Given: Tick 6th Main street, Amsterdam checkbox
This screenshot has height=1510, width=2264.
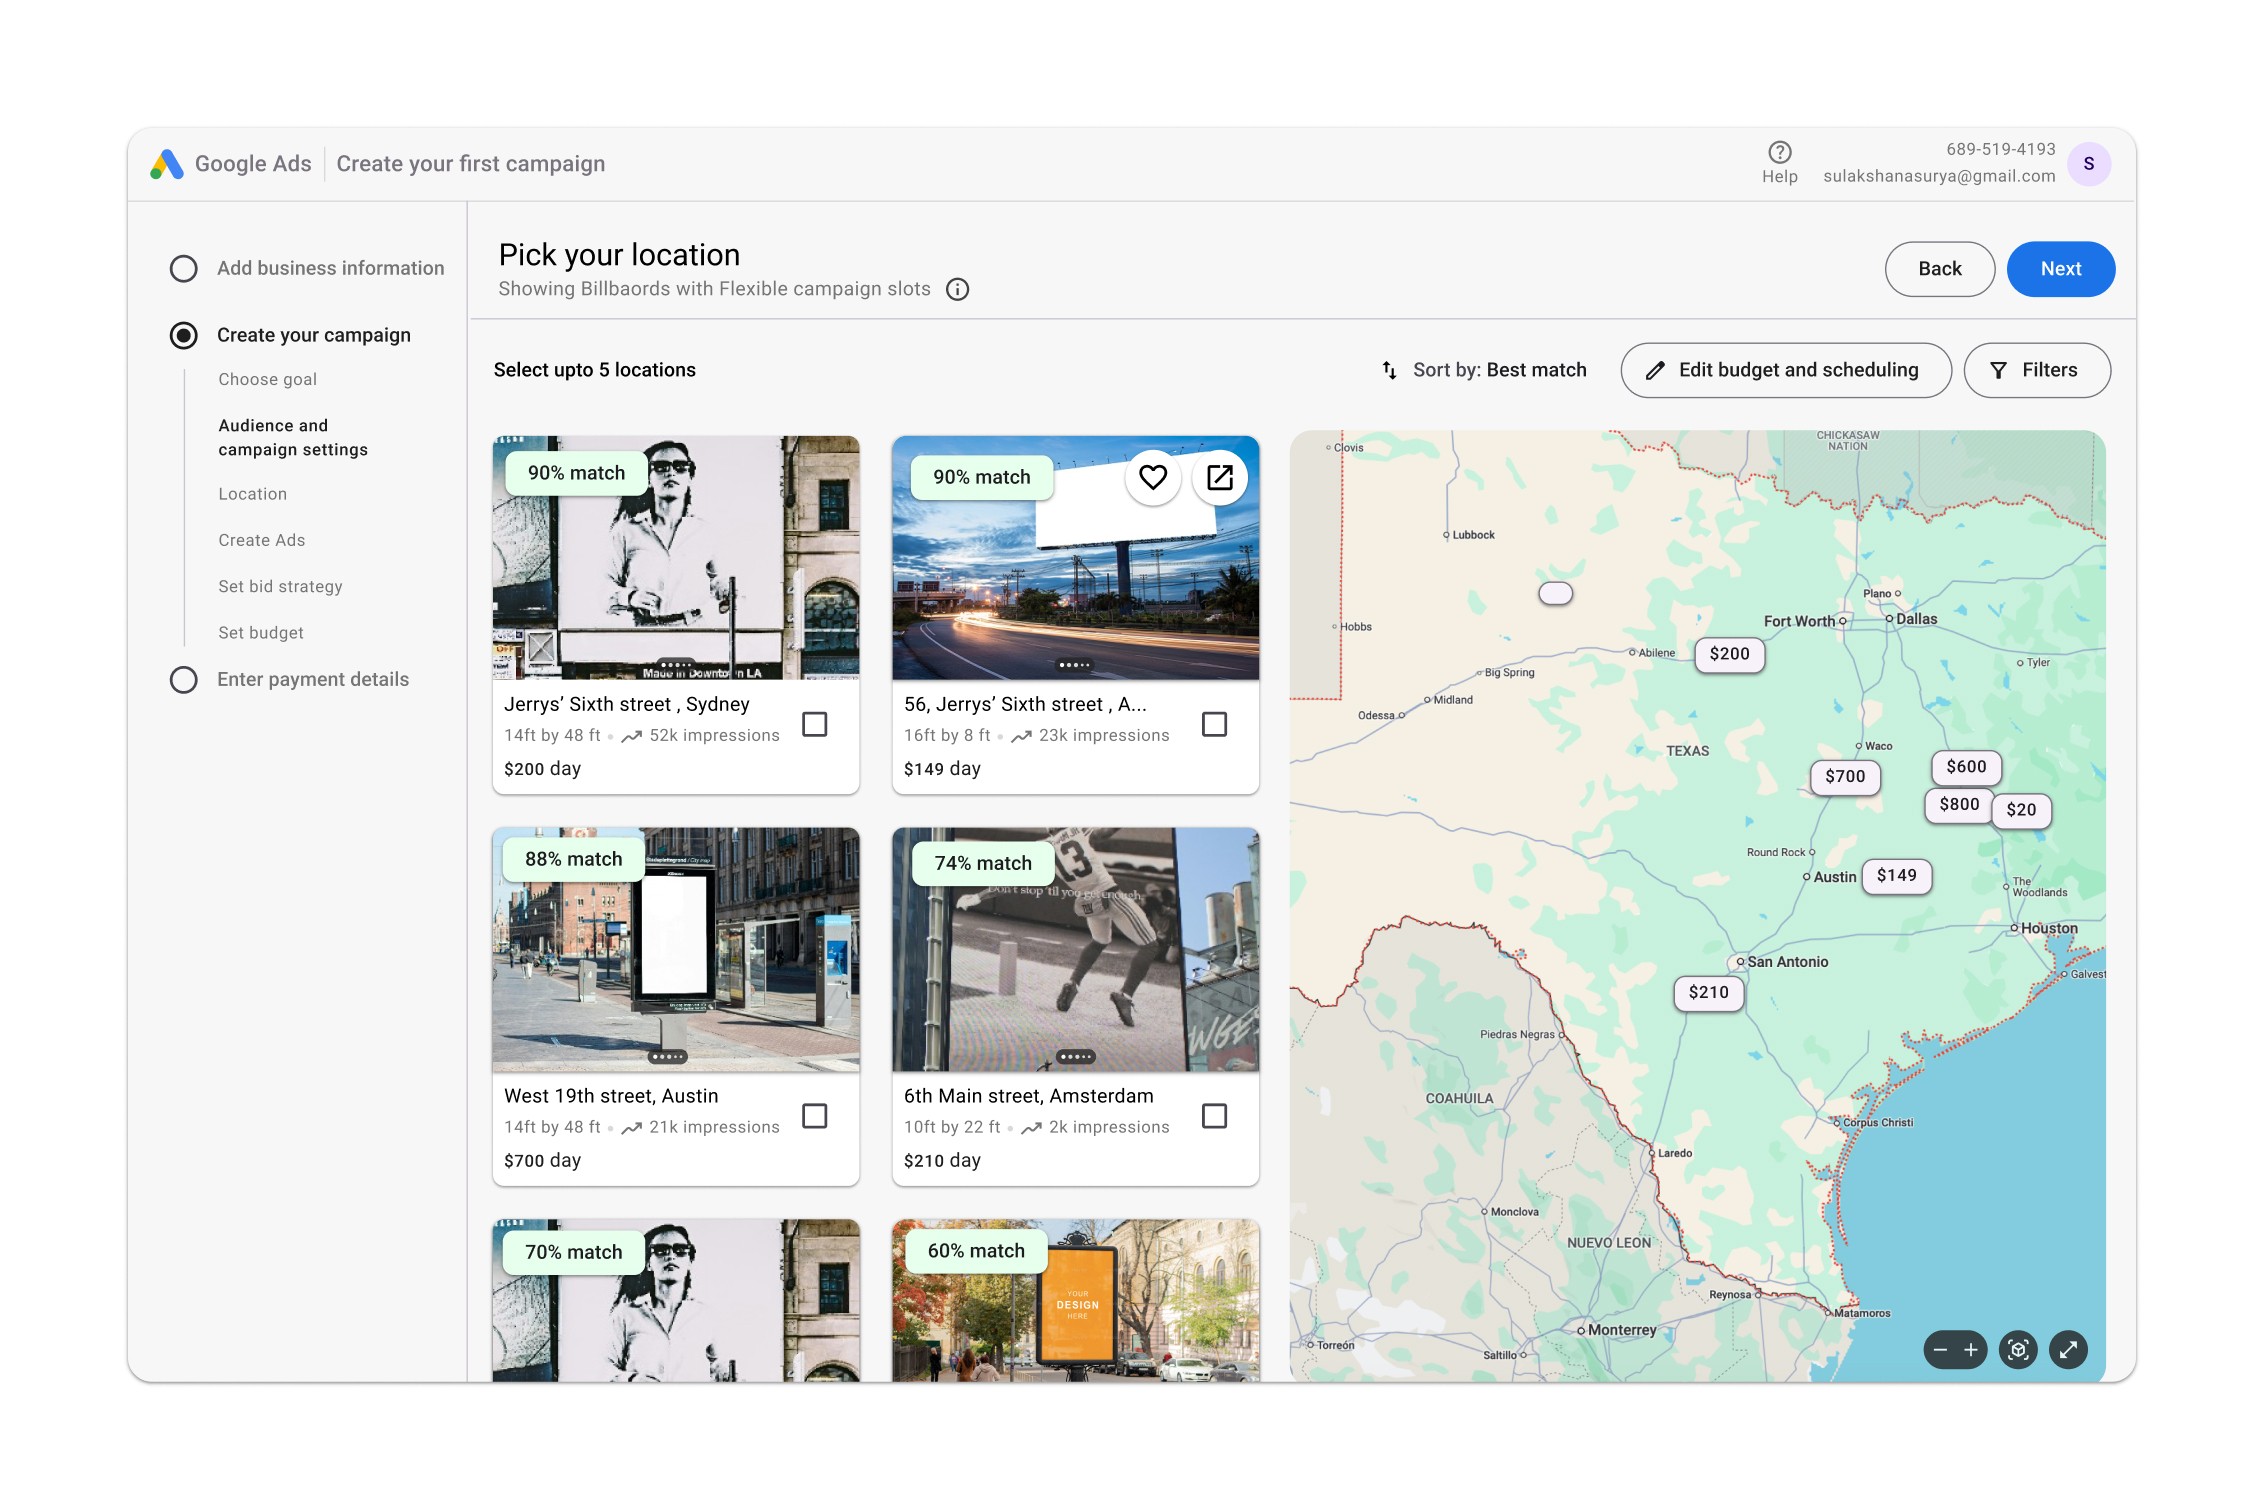Looking at the screenshot, I should coord(1214,1116).
